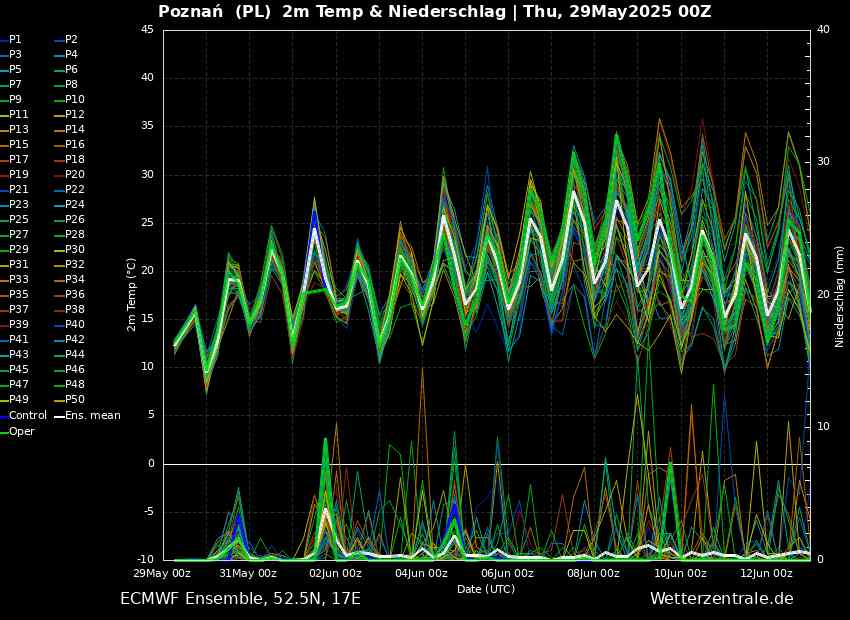The width and height of the screenshot is (850, 620).
Task: Click the "P30" legend entry
Action: tap(69, 249)
